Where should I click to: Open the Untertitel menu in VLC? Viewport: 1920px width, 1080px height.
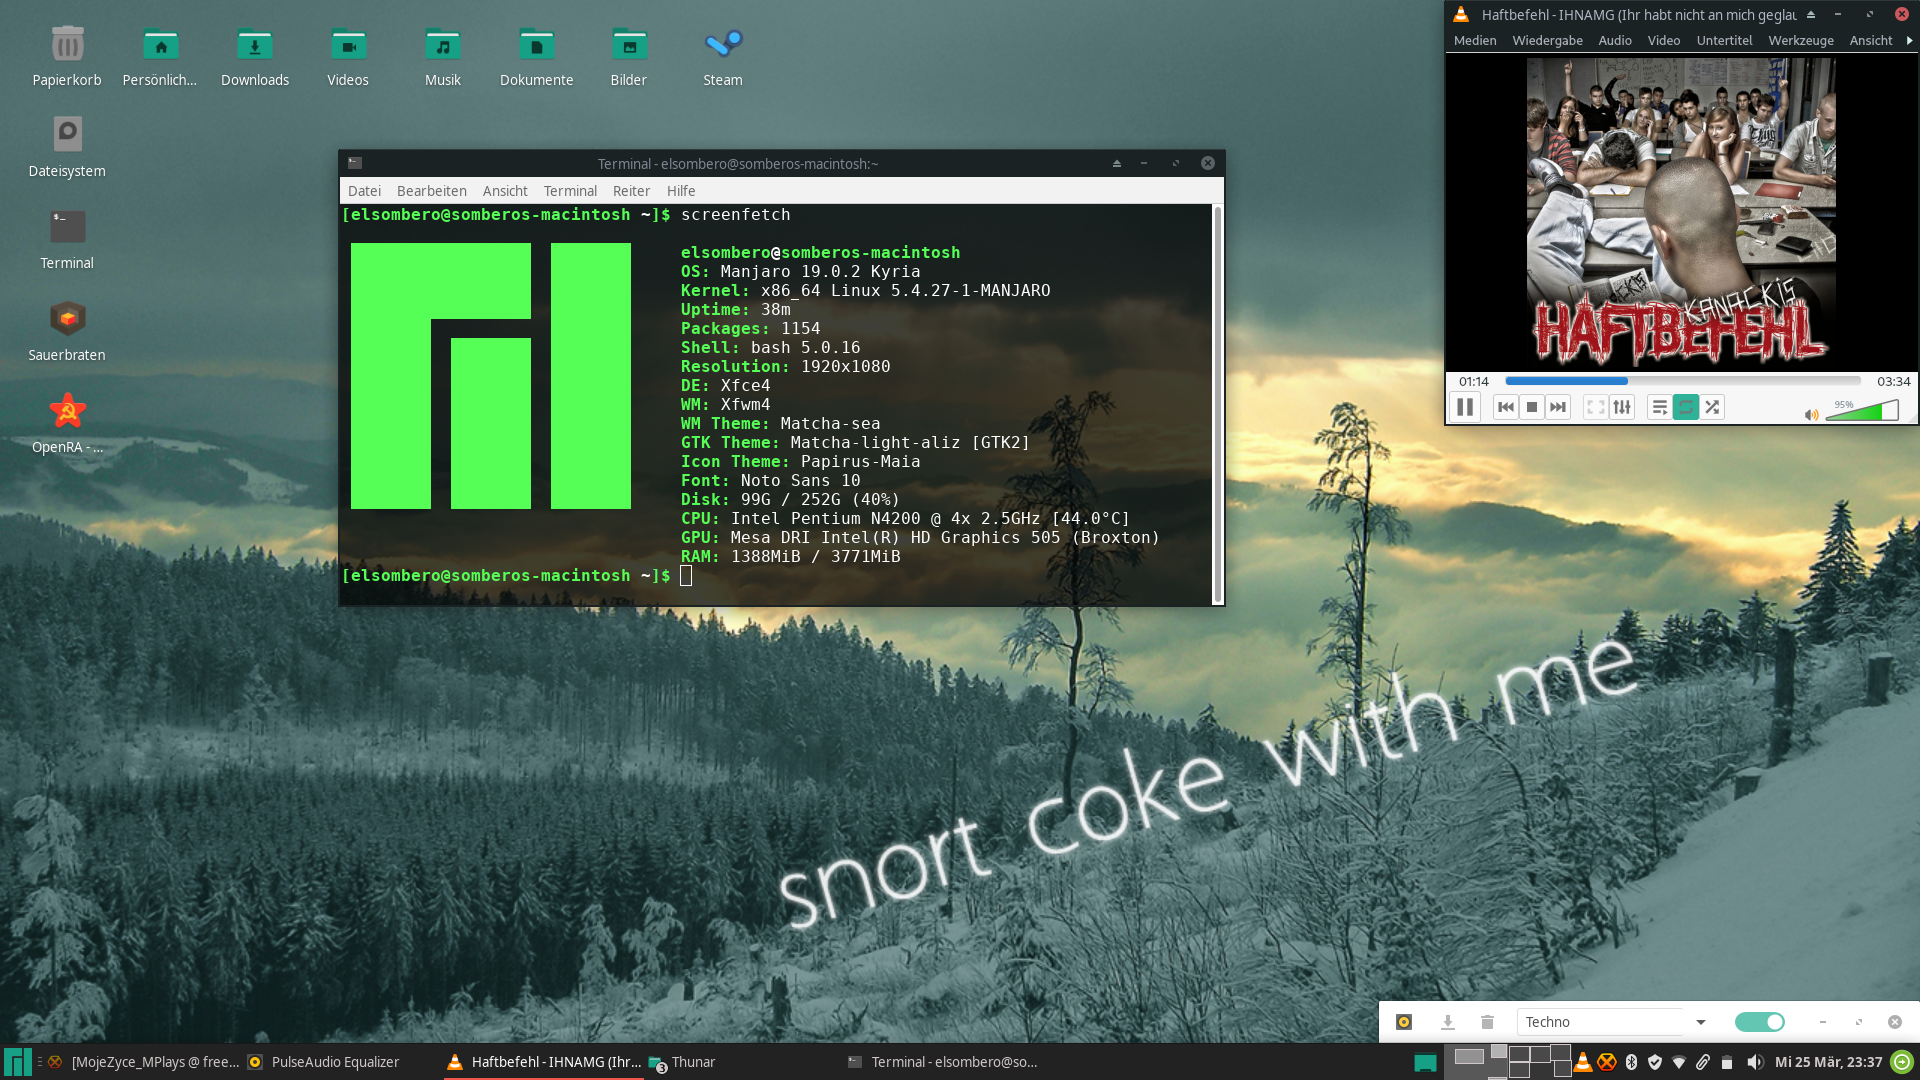1724,40
